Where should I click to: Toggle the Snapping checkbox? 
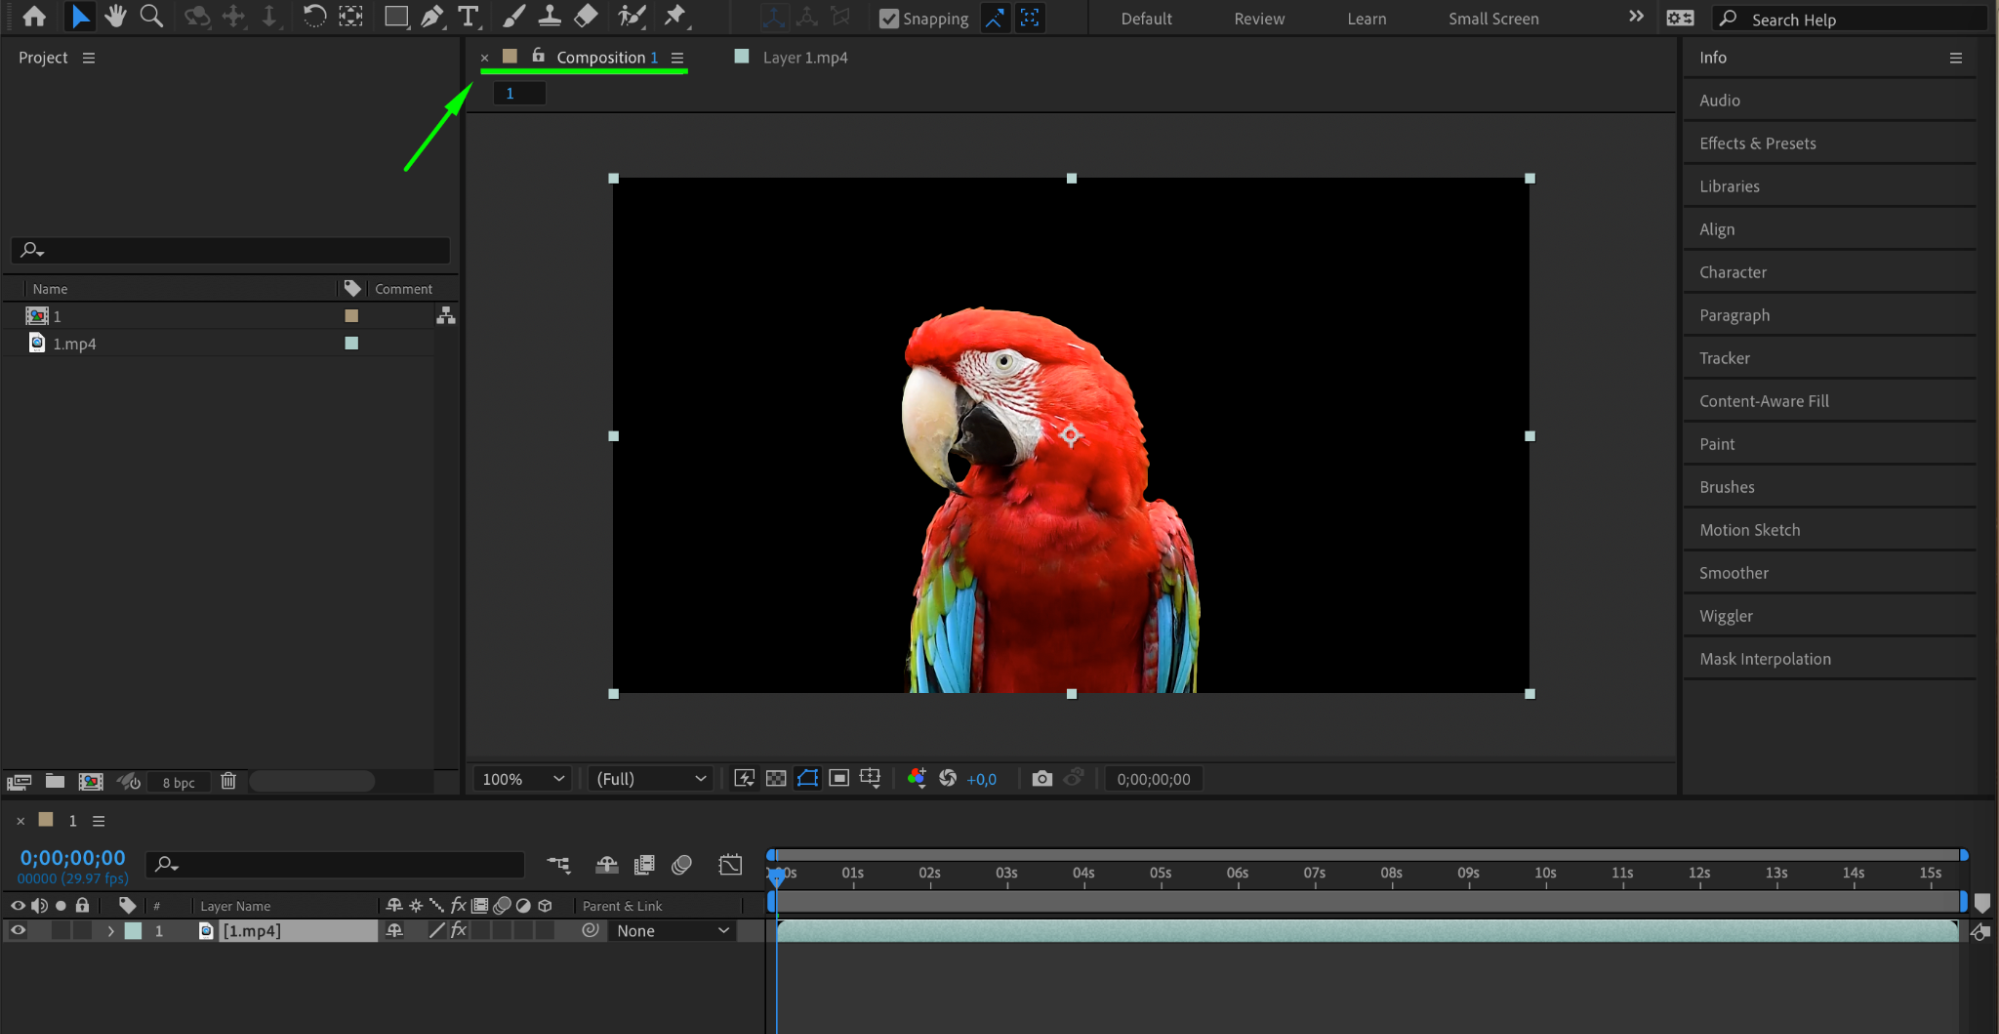888,18
